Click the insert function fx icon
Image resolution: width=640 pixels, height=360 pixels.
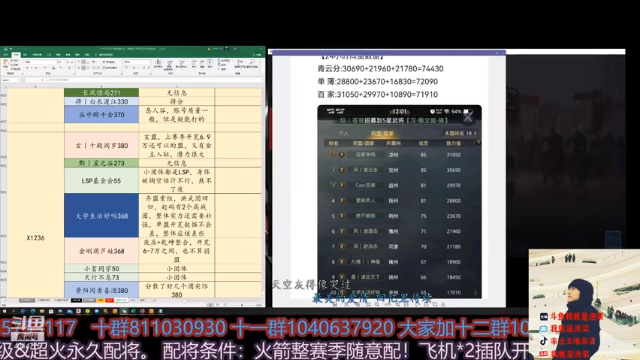coord(42,80)
